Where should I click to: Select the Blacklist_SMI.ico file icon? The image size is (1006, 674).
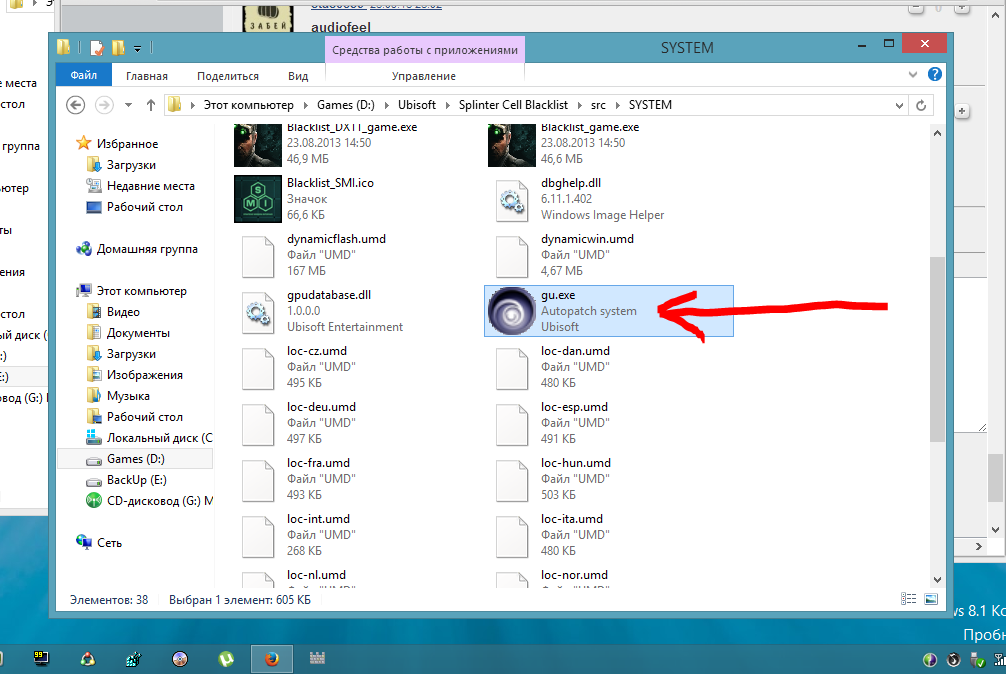tap(258, 199)
